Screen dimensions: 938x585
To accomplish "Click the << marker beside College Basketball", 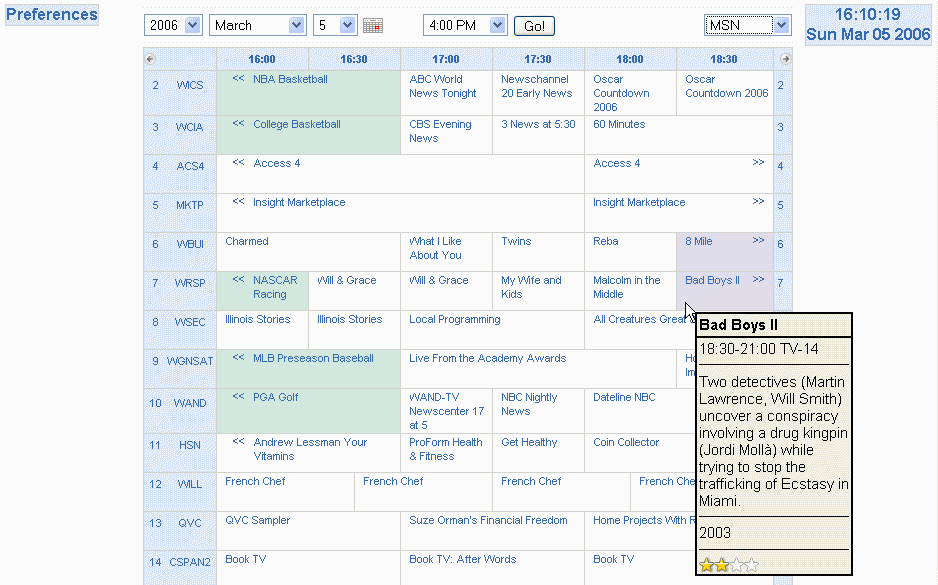I will [x=238, y=123].
